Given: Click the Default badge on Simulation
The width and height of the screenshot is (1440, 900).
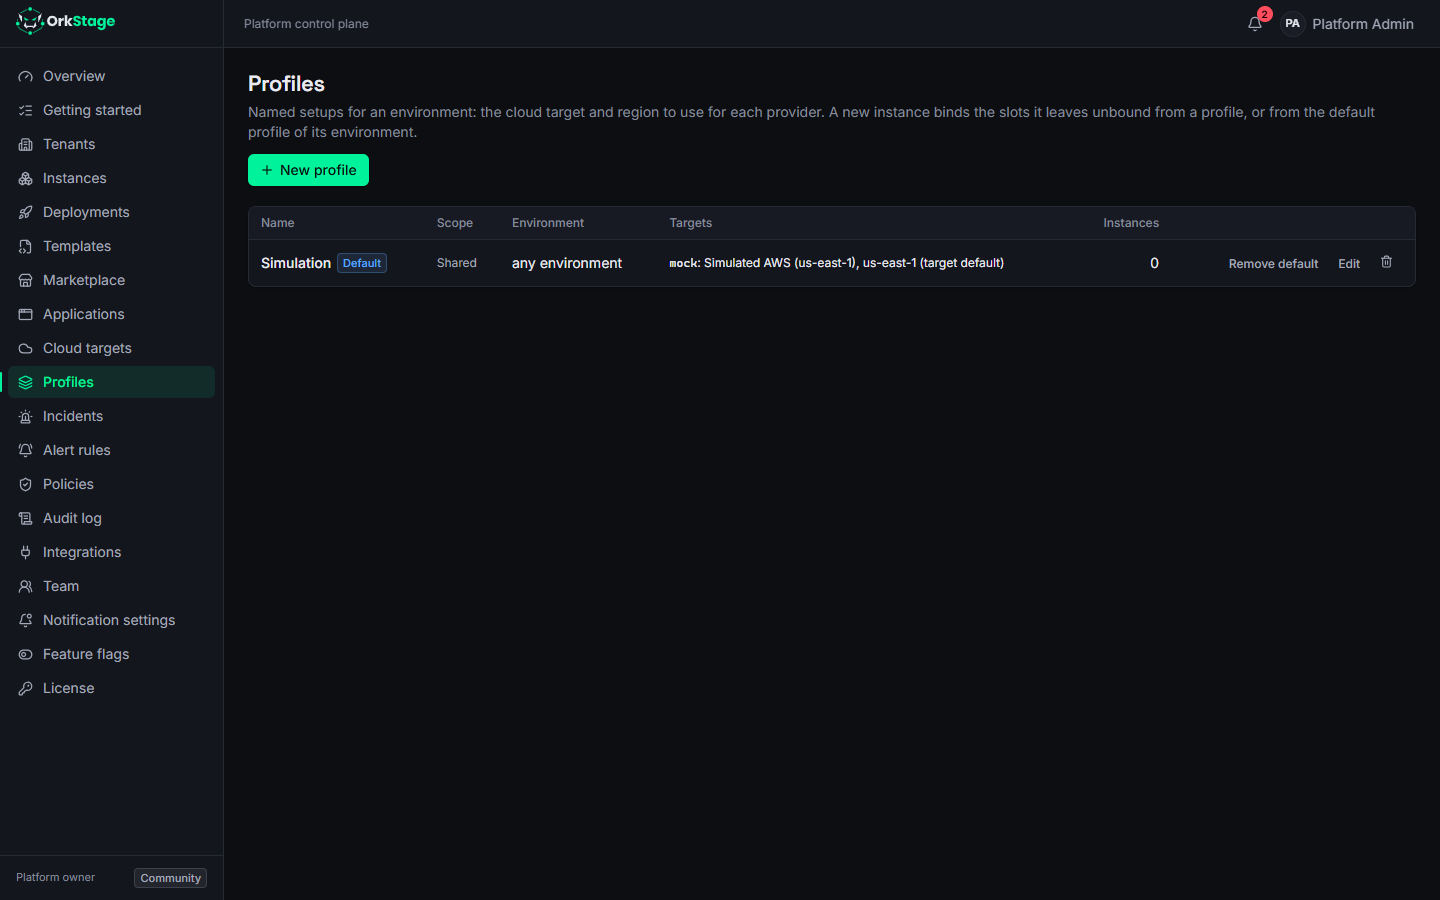Looking at the screenshot, I should pyautogui.click(x=362, y=263).
